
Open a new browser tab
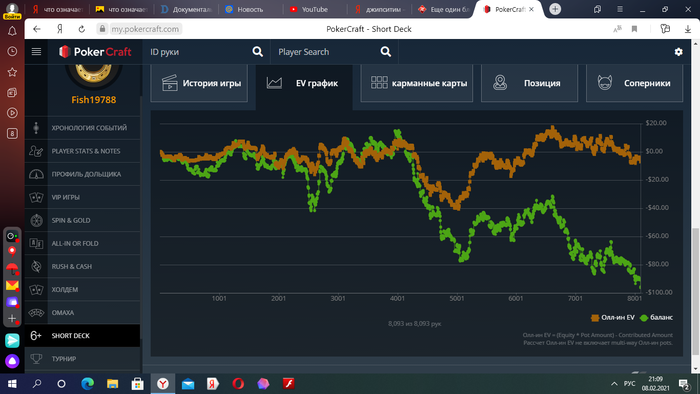coord(555,9)
